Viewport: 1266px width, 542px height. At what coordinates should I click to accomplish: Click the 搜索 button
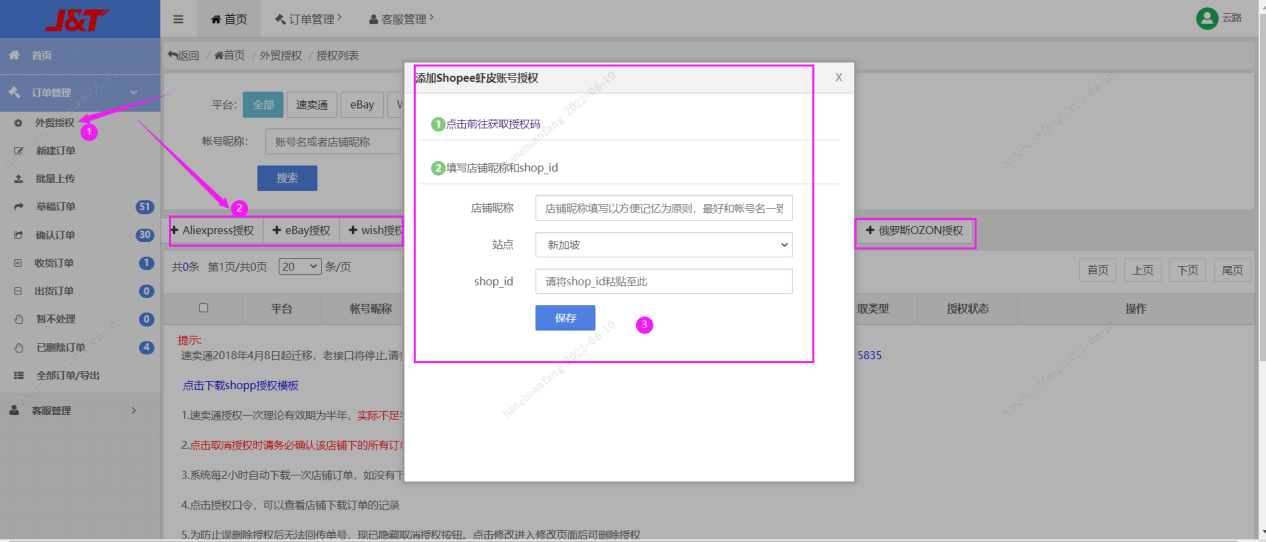(x=287, y=178)
